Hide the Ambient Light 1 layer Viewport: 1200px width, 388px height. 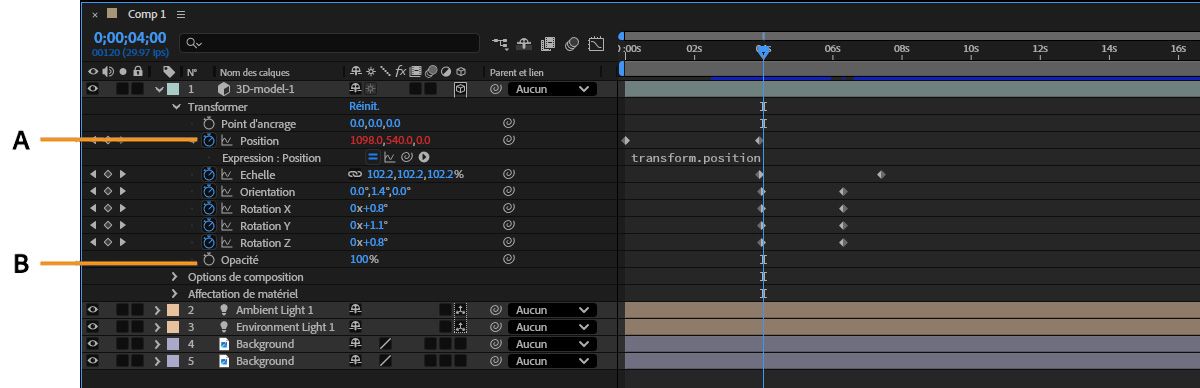tap(93, 310)
